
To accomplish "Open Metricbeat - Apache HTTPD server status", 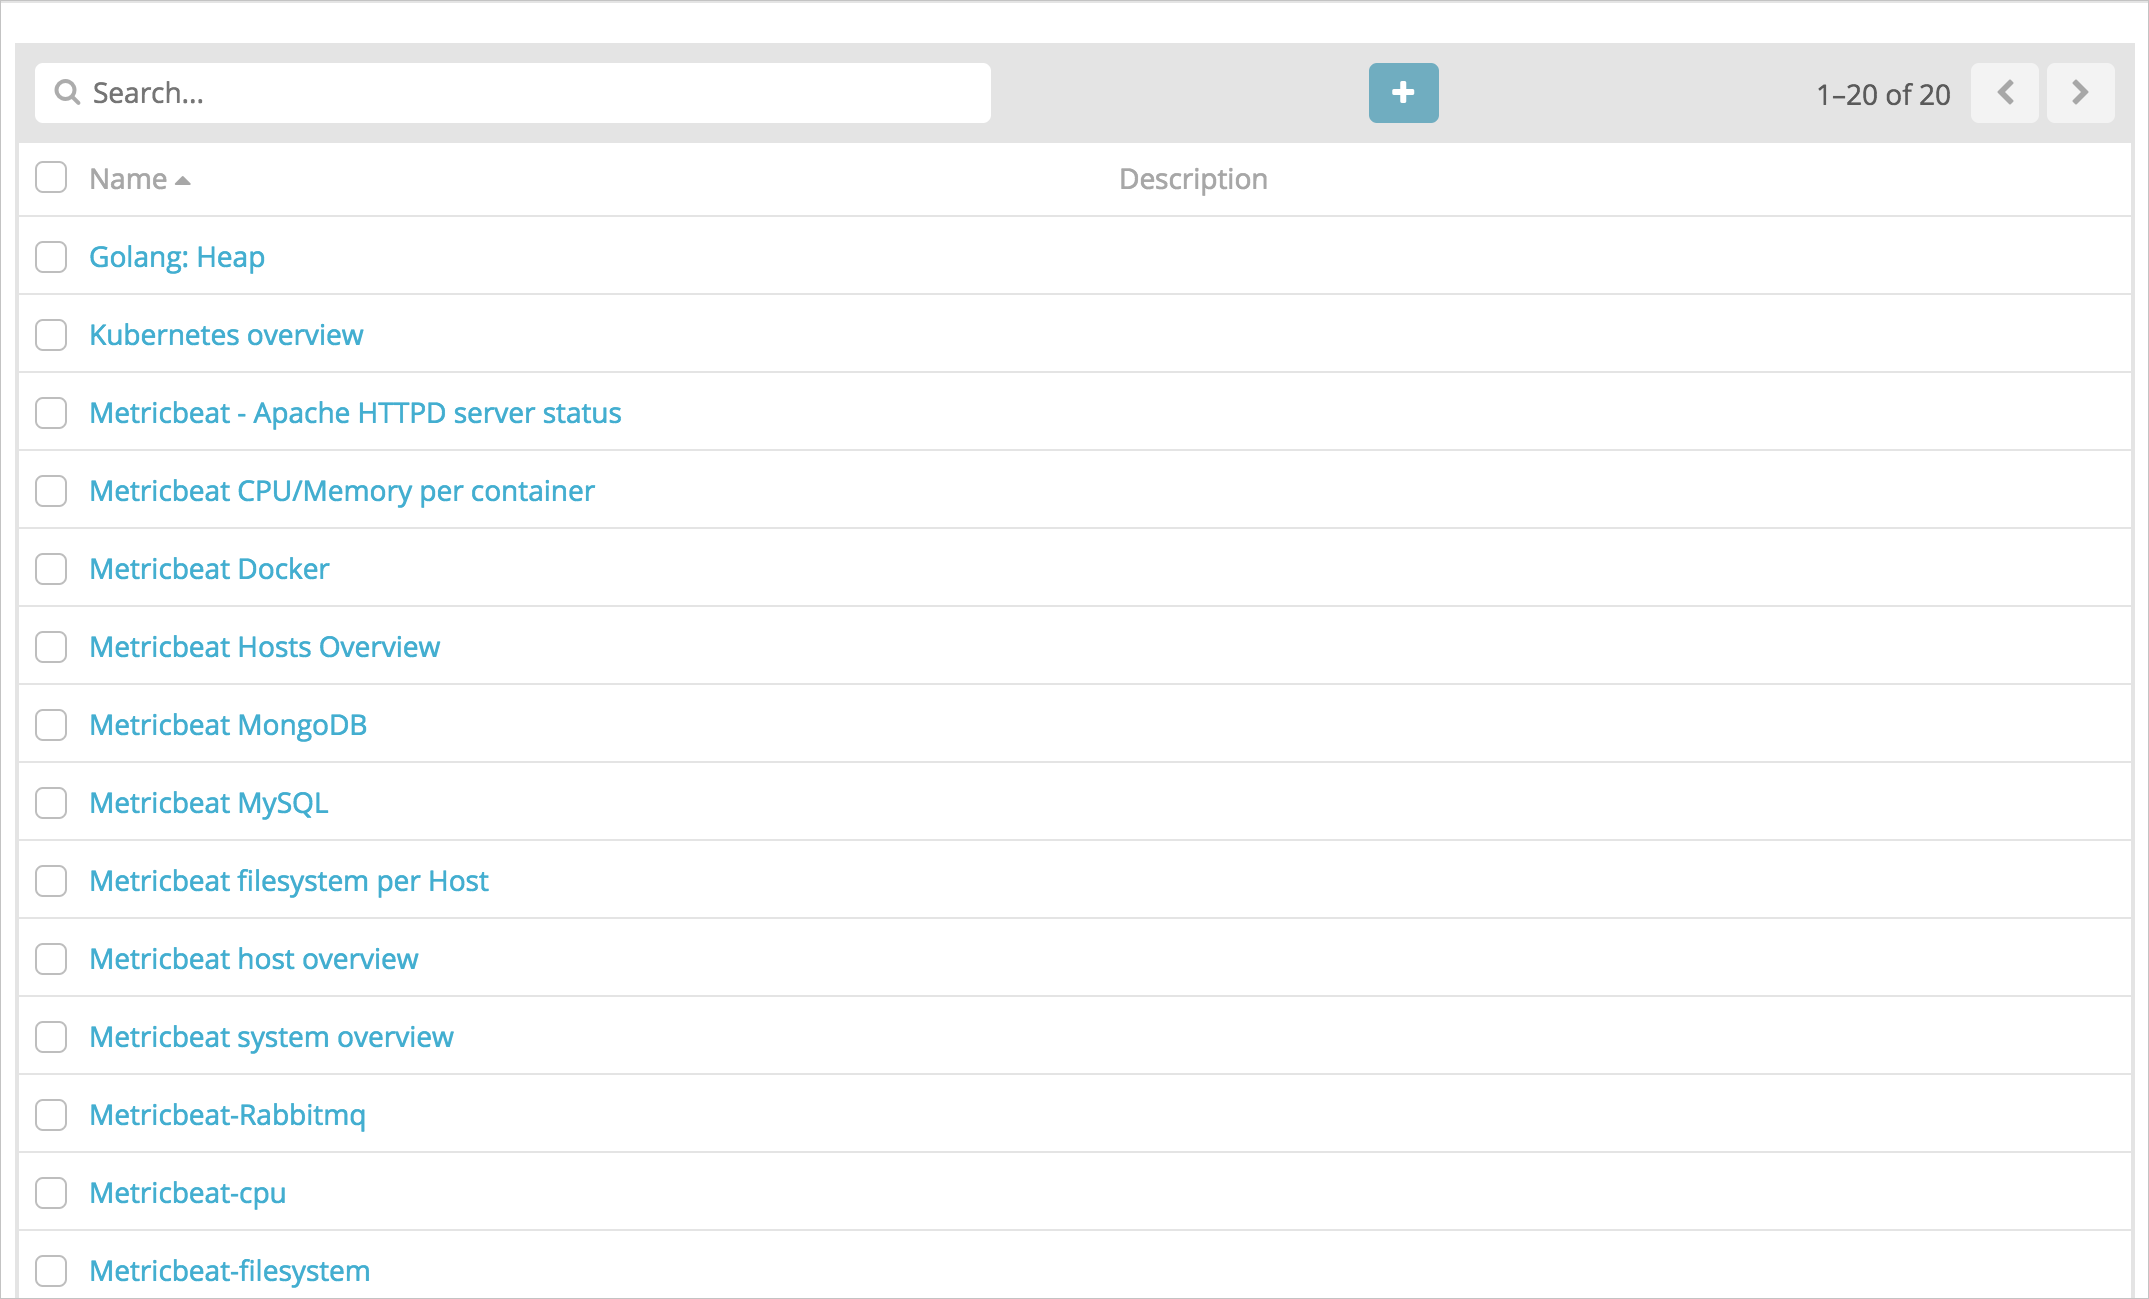I will 355,413.
